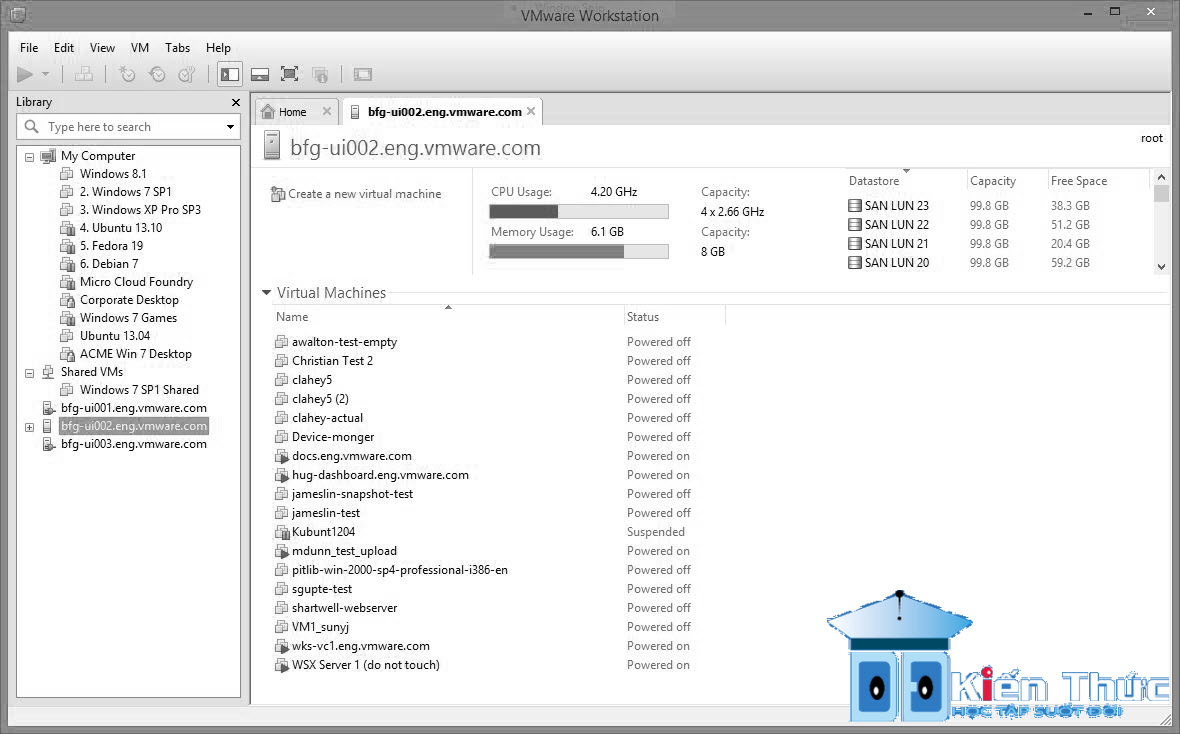Click the datastore list scroll down arrow
This screenshot has height=734, width=1180.
coord(1161,266)
